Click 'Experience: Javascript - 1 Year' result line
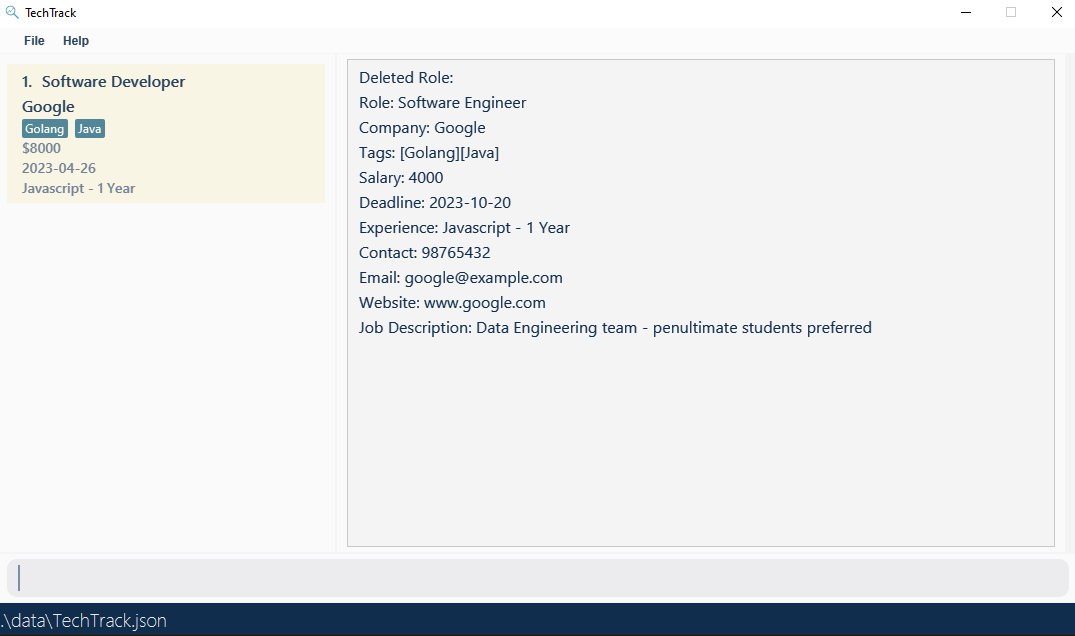 click(464, 228)
